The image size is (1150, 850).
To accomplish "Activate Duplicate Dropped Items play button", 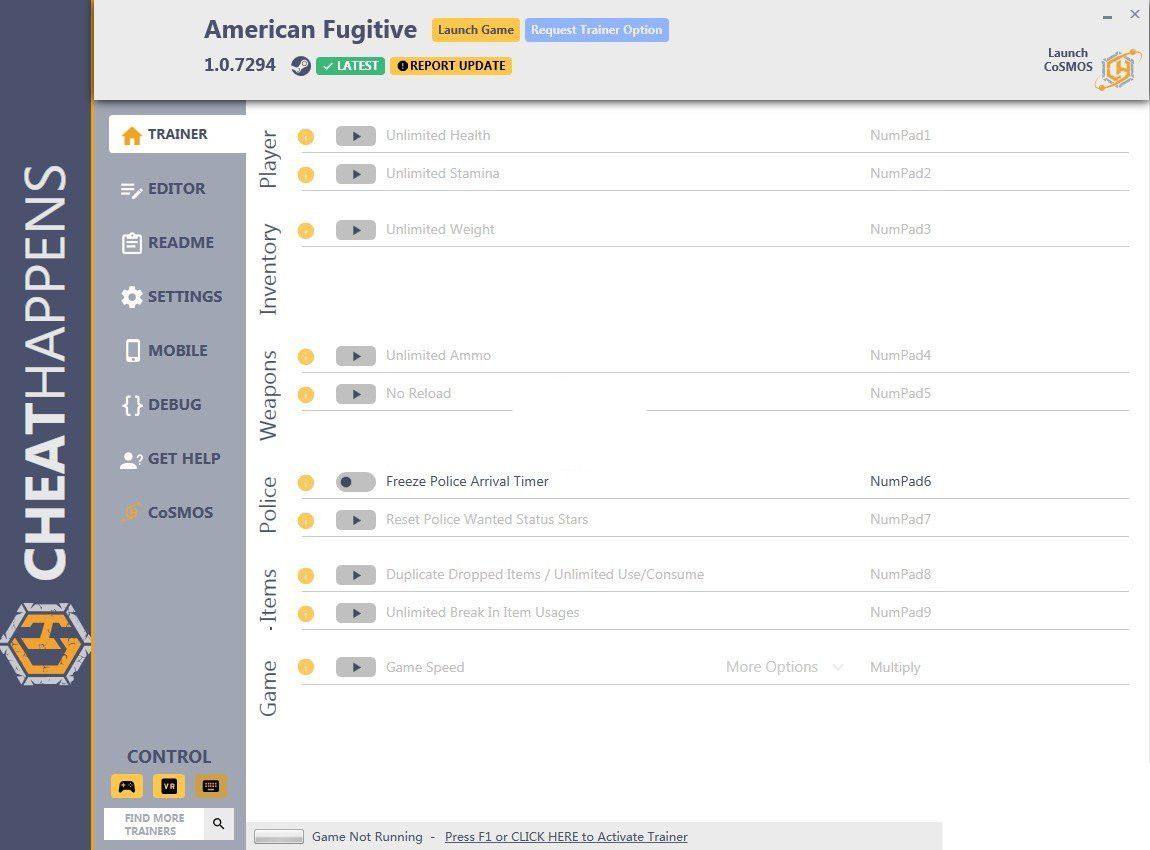I will [x=356, y=575].
